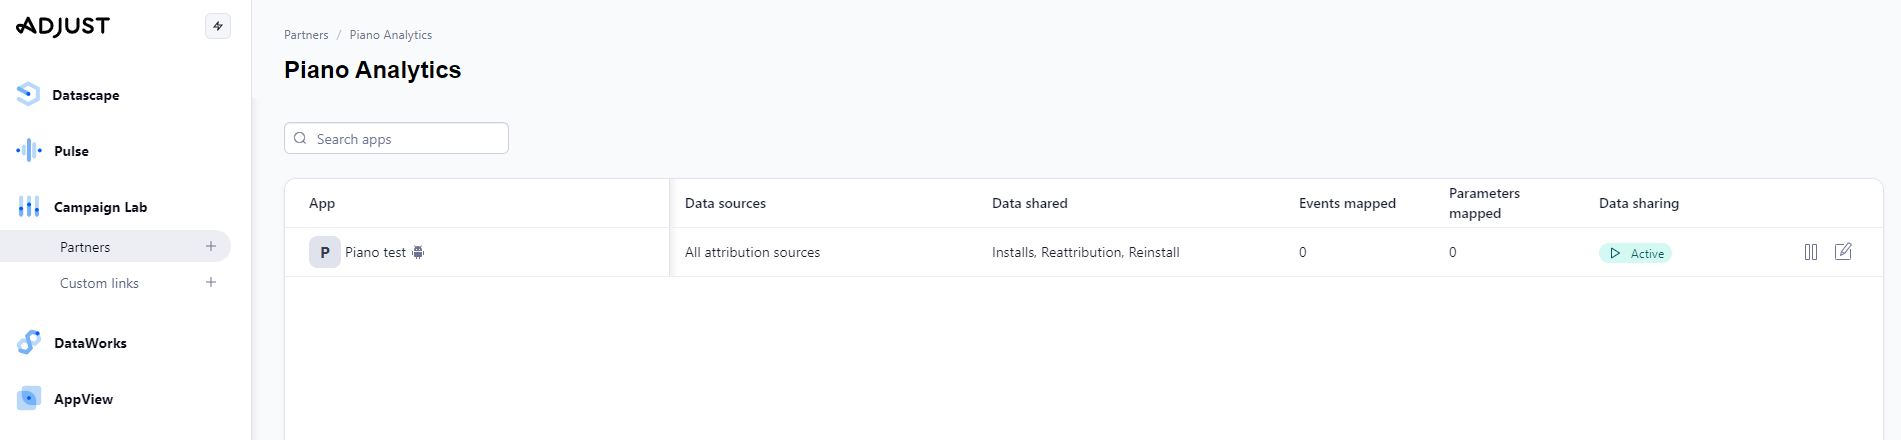Click the lightning bolt sidebar button
This screenshot has height=440, width=1901.
218,26
